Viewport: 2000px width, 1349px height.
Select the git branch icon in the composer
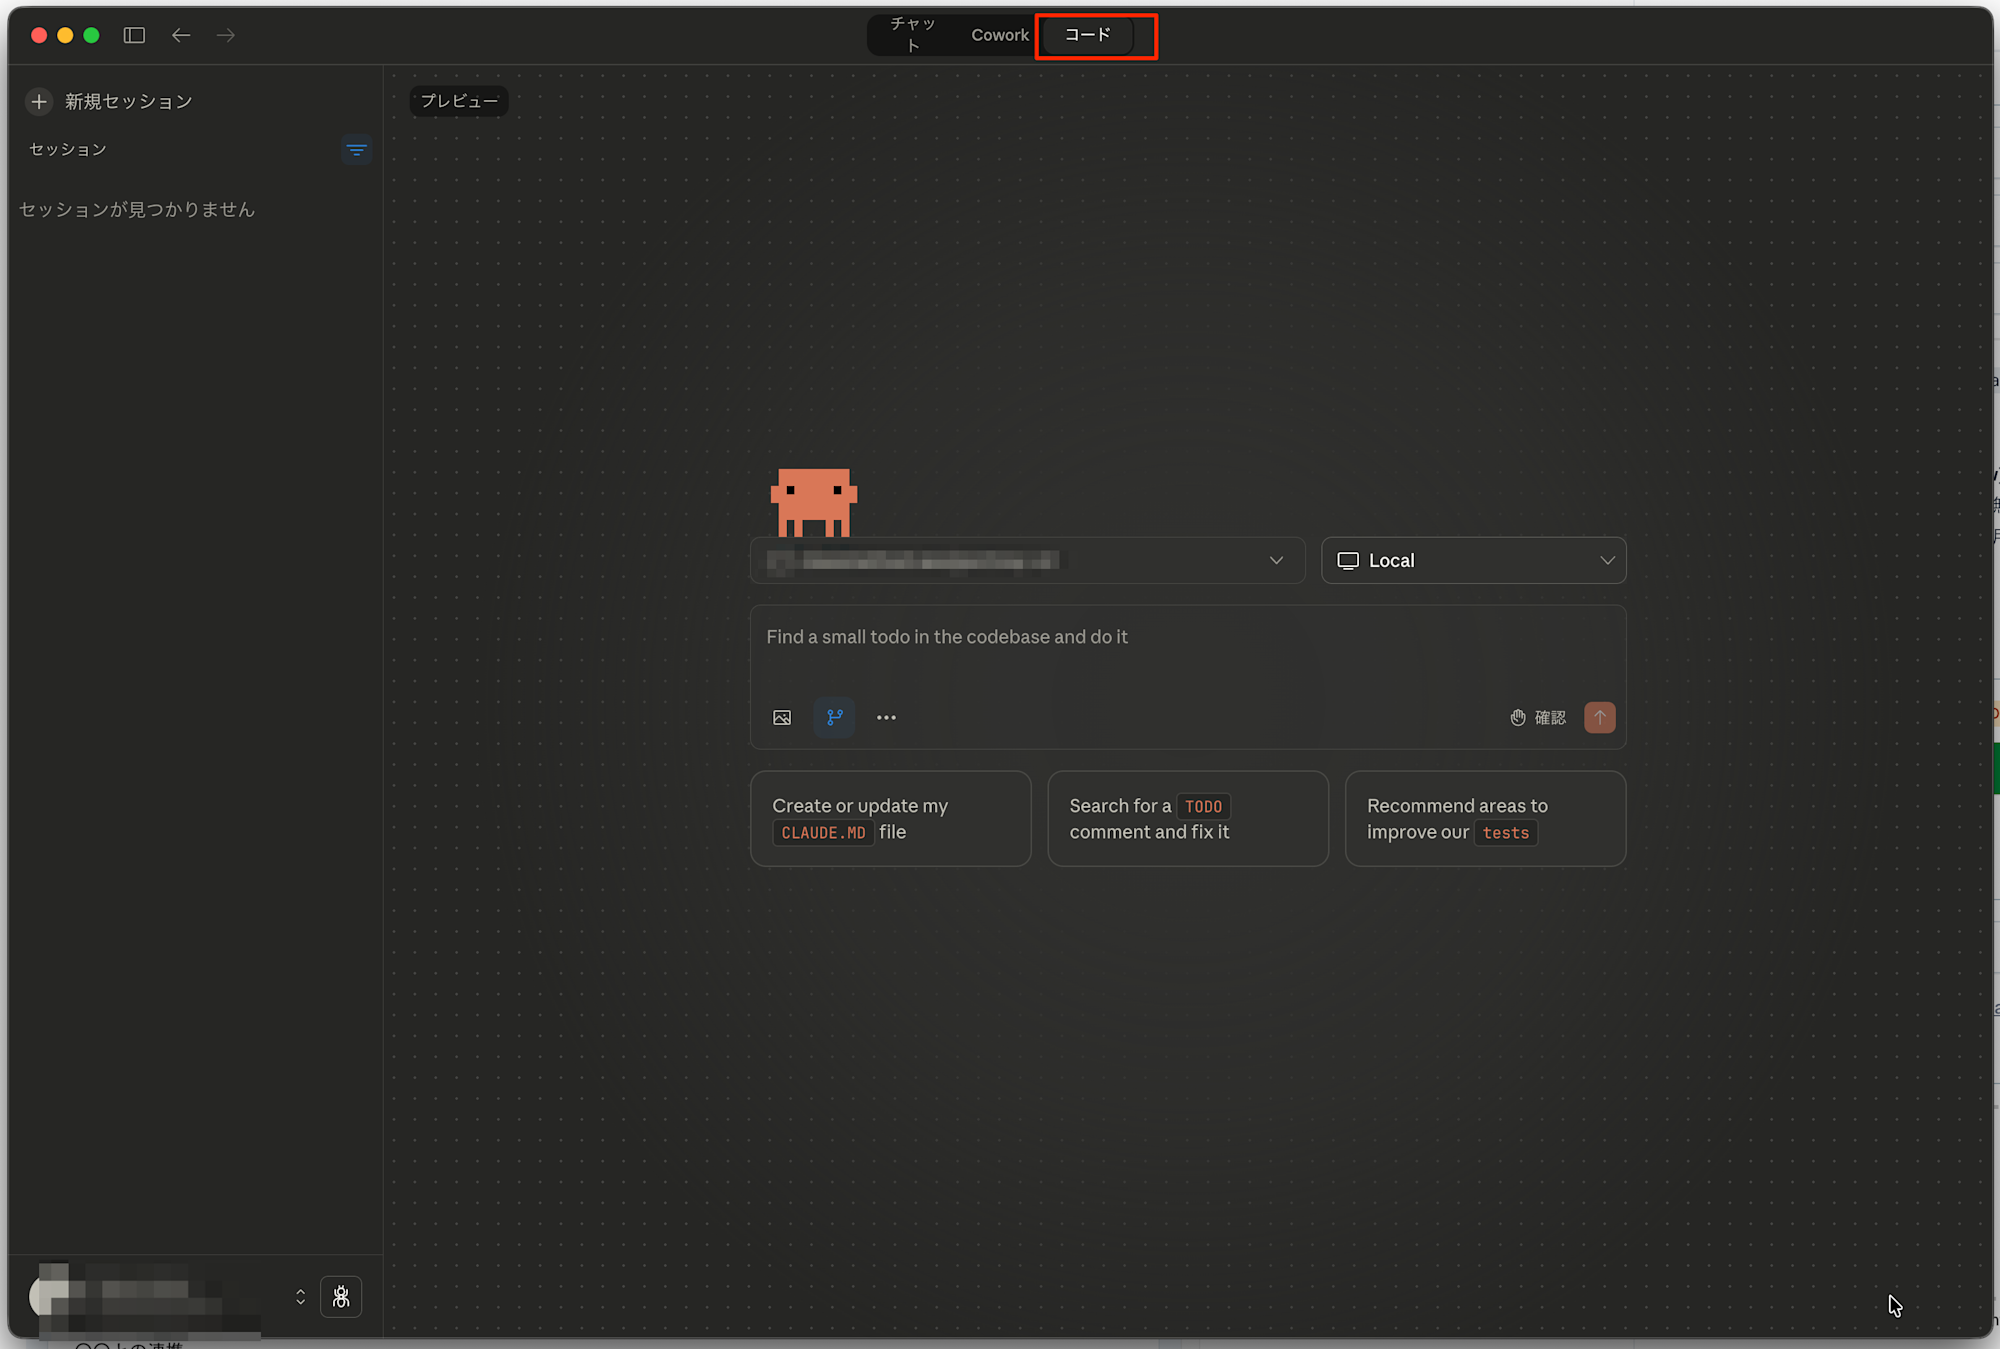click(x=834, y=717)
